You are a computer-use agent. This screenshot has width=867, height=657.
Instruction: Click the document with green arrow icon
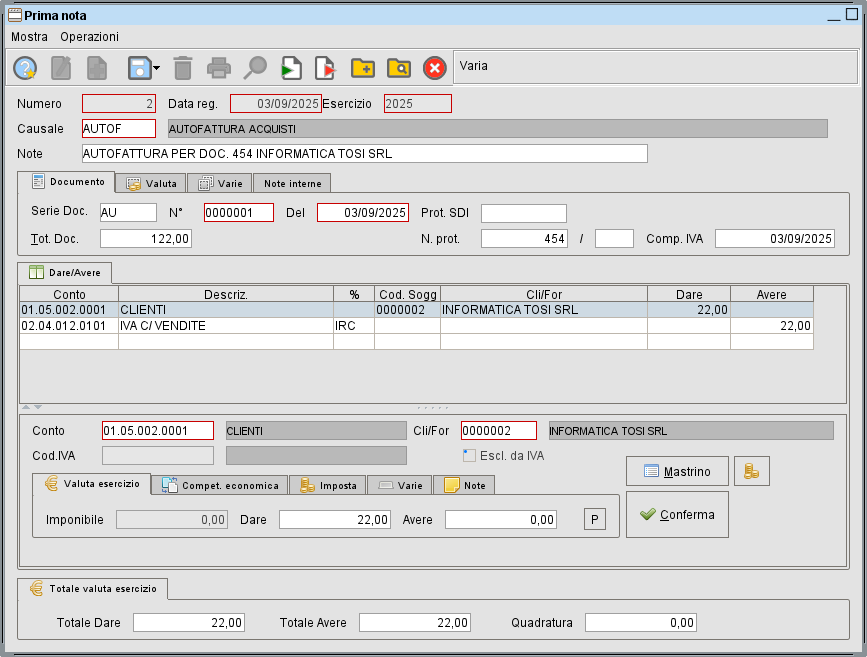pyautogui.click(x=291, y=68)
